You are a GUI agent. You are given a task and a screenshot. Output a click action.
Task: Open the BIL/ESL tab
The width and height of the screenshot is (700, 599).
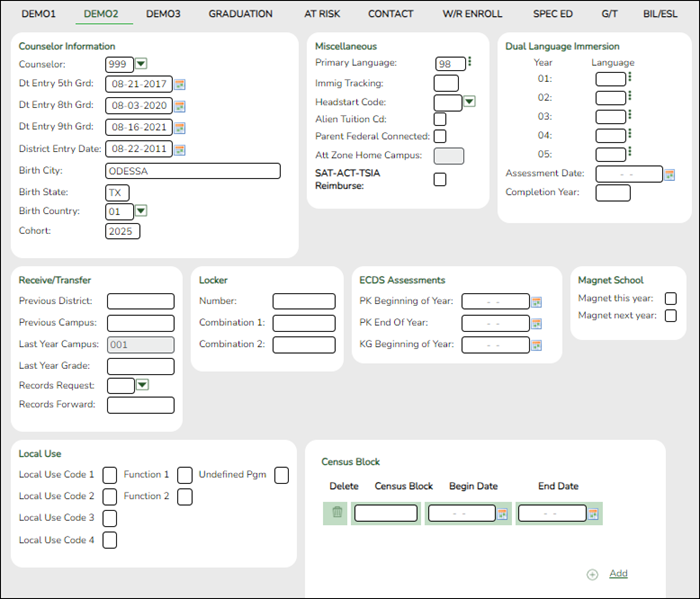point(660,14)
